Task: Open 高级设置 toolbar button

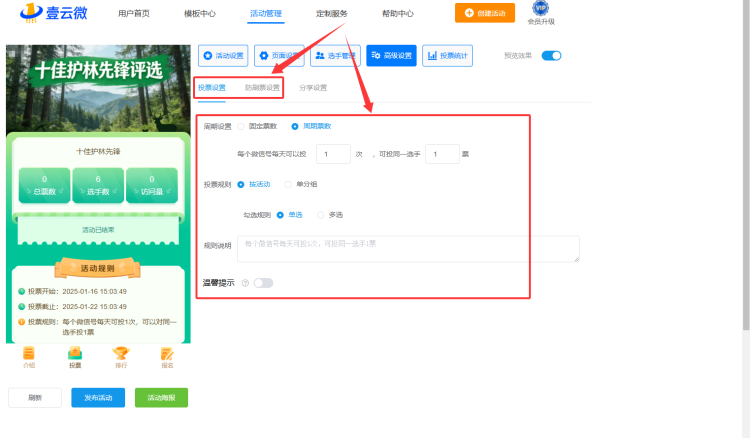Action: coord(391,55)
